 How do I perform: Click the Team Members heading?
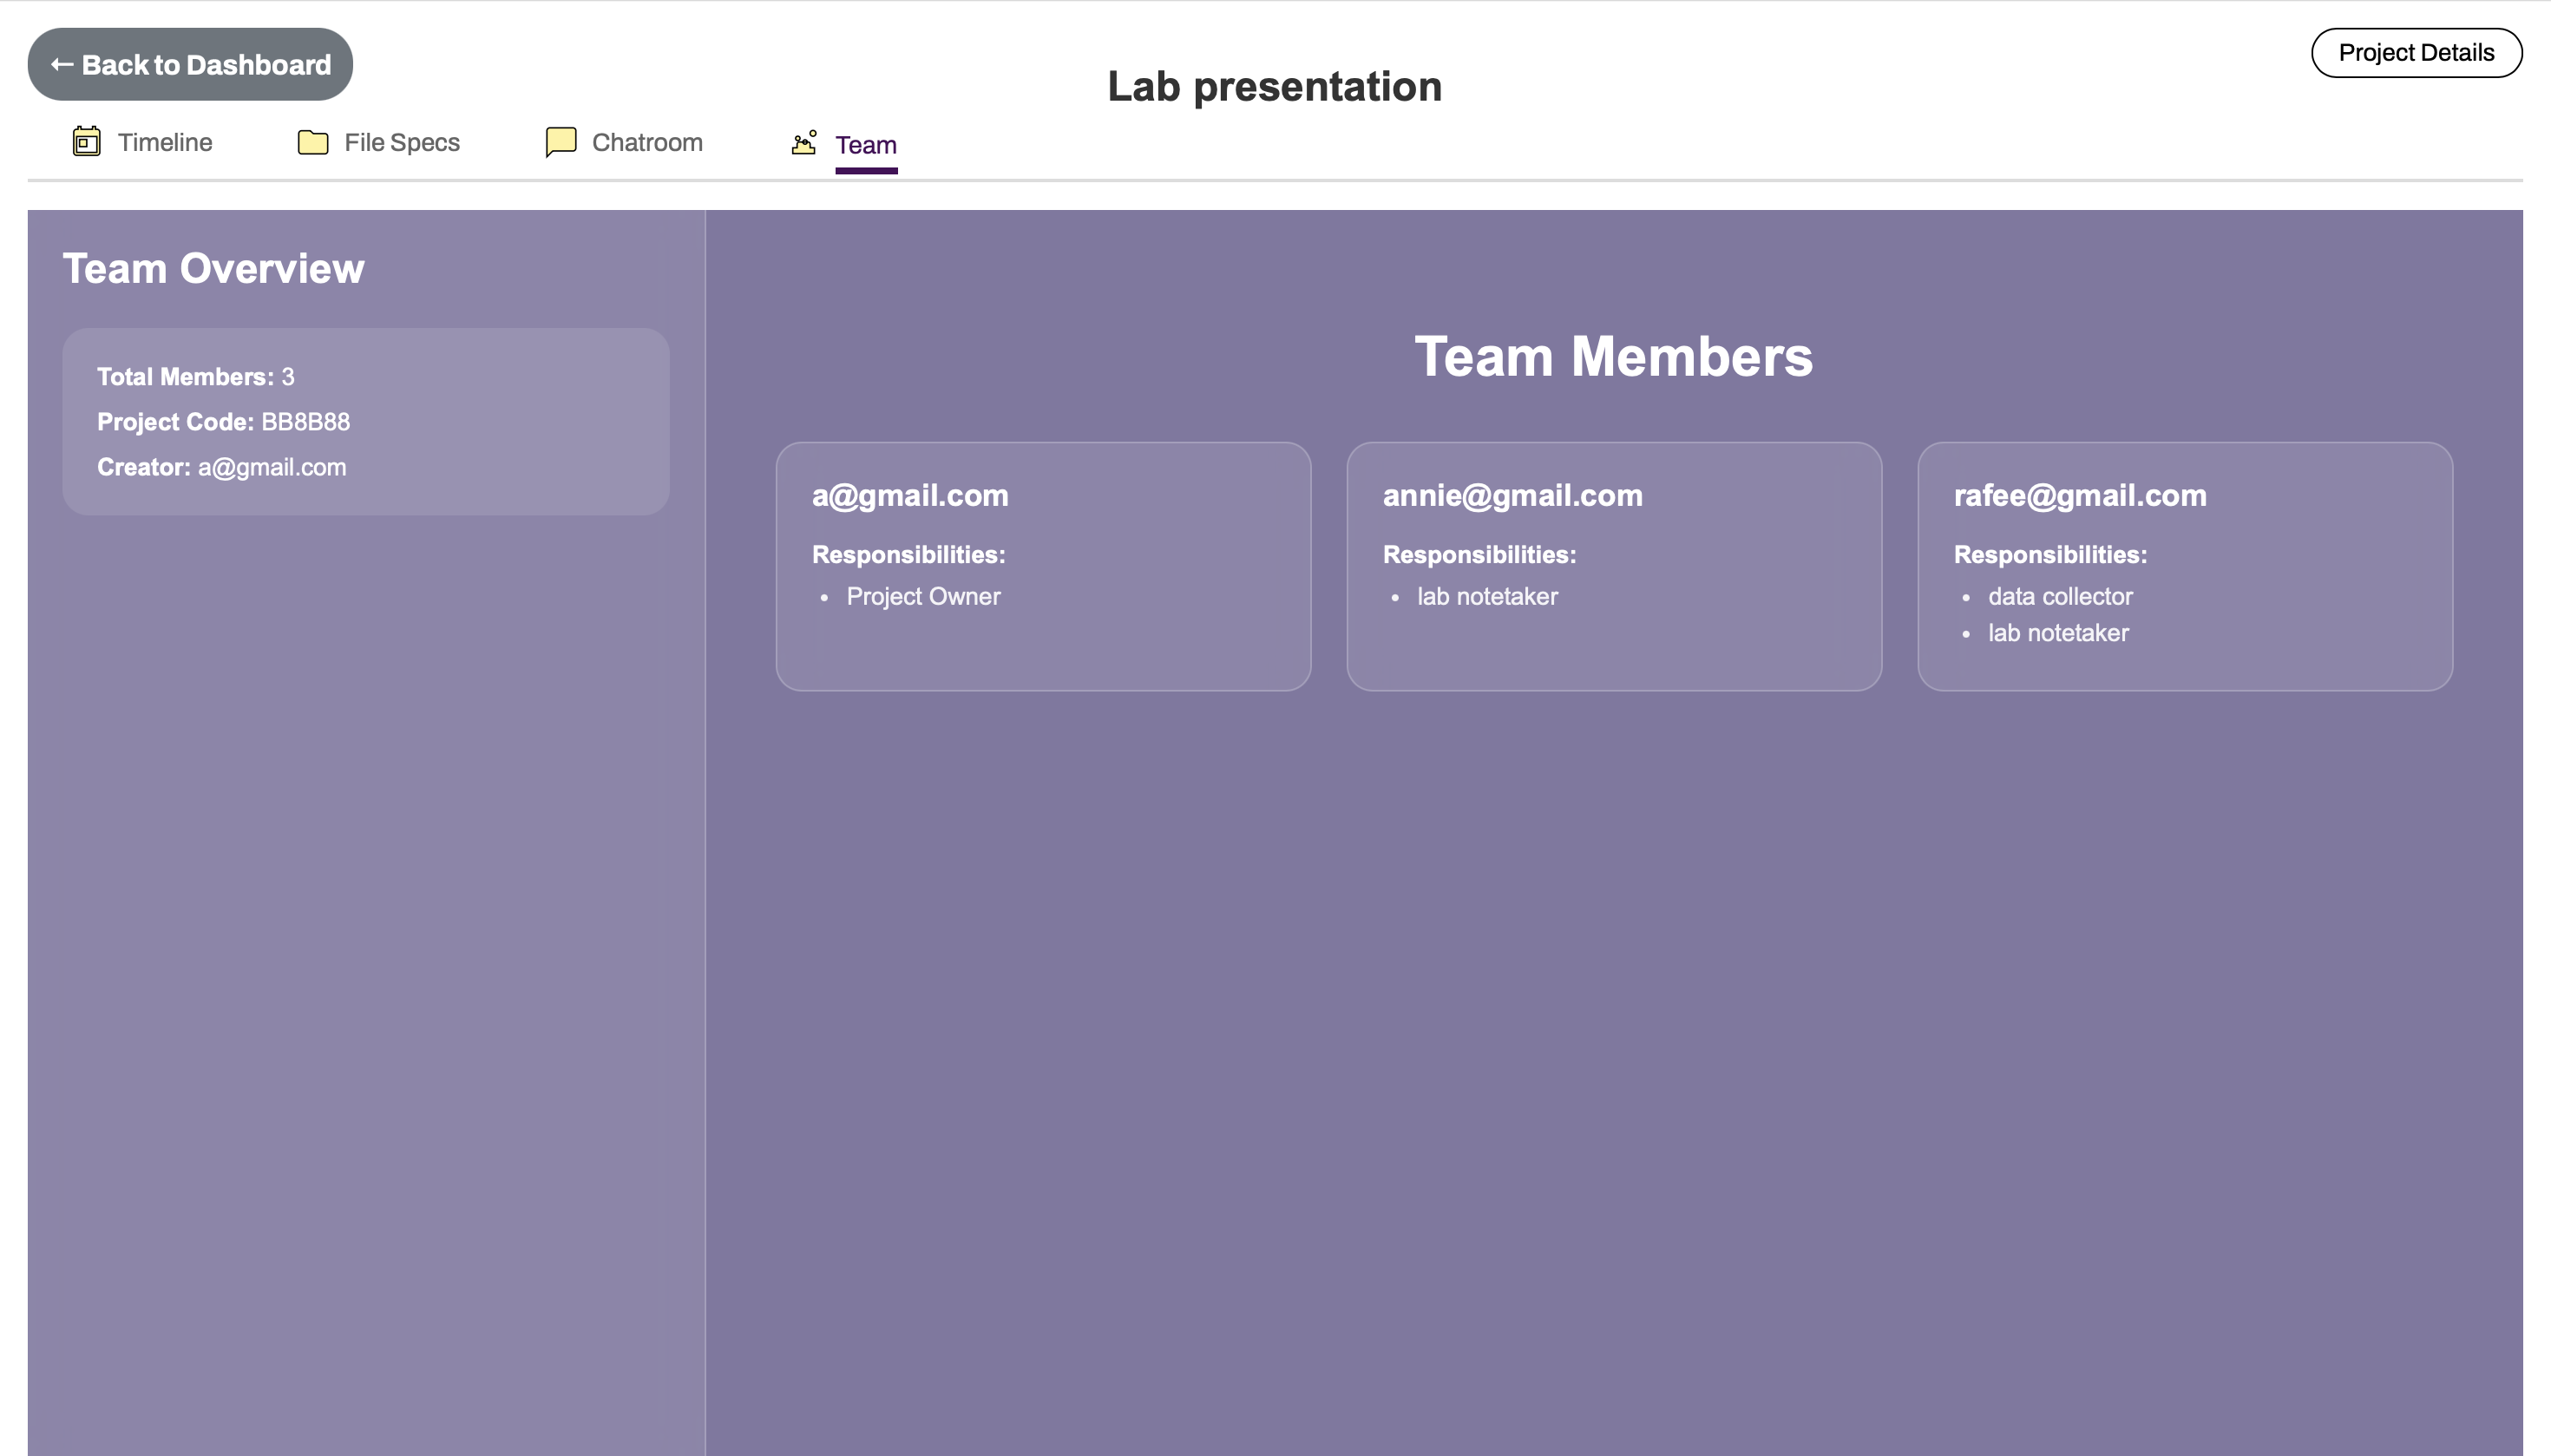[x=1612, y=357]
